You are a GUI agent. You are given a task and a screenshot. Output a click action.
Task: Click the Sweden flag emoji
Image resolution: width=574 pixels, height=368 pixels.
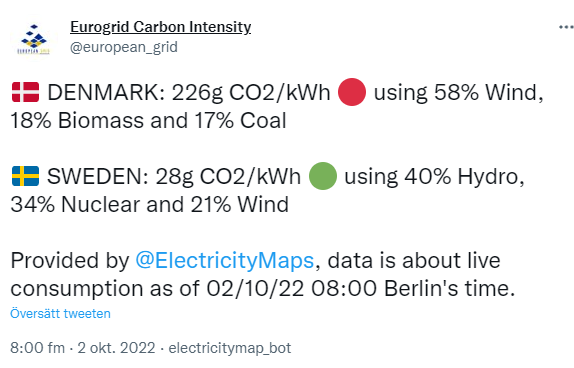25,176
